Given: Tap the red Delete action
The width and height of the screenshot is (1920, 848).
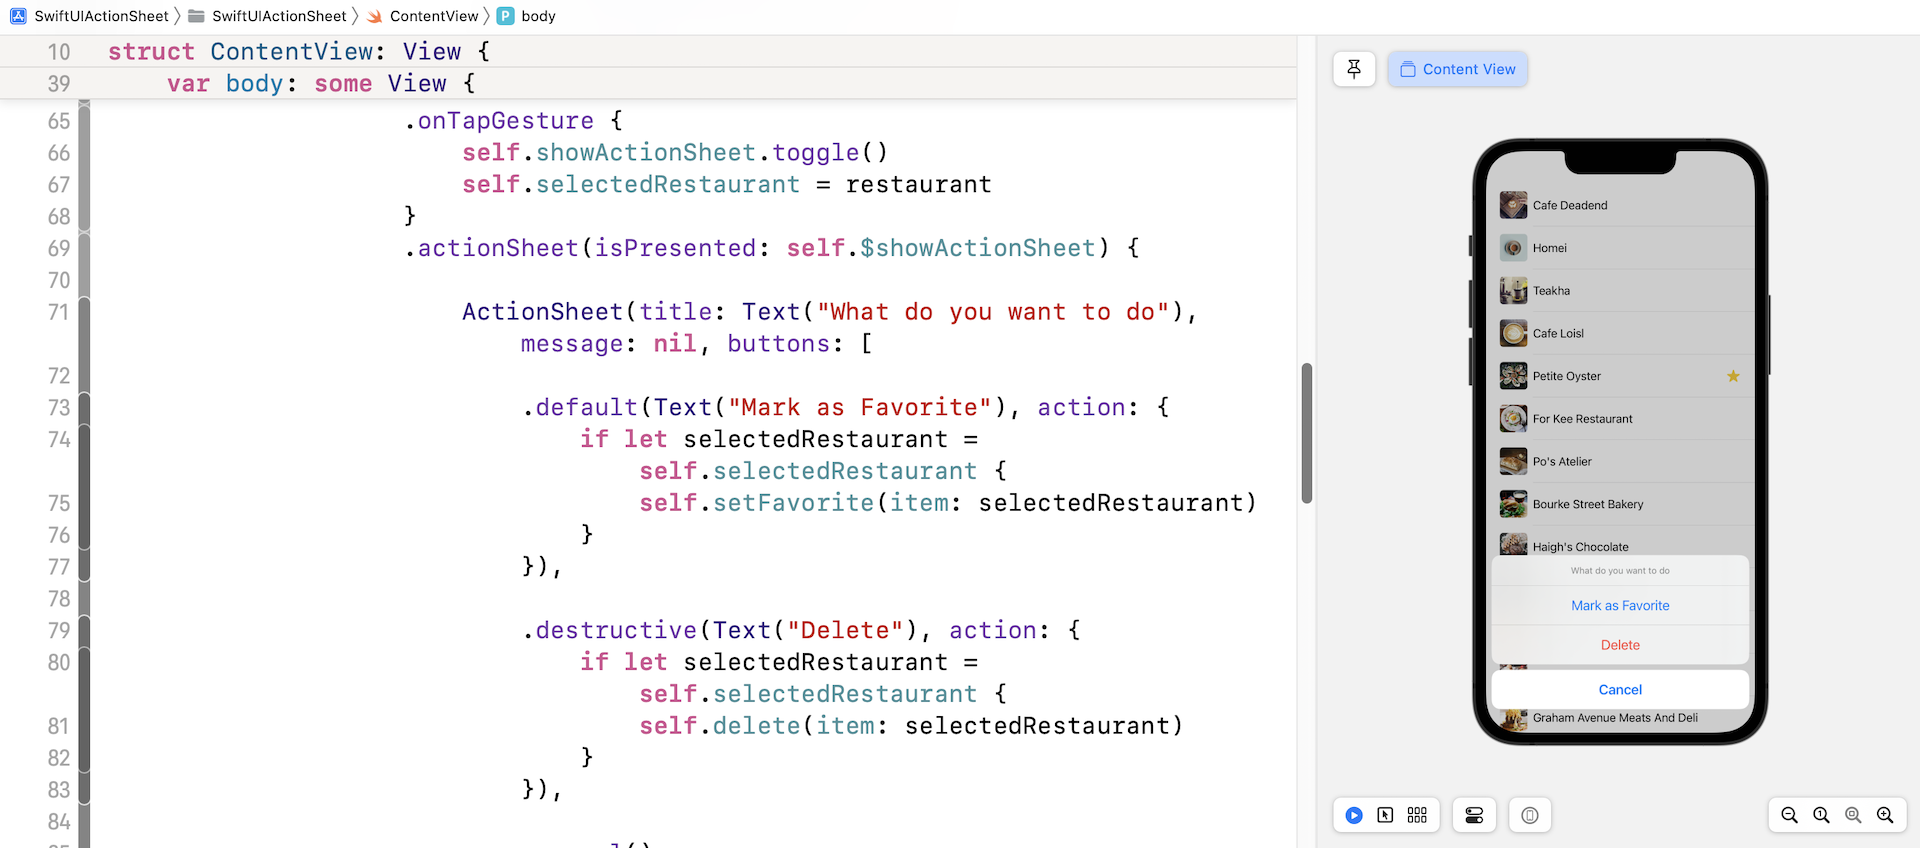Looking at the screenshot, I should pyautogui.click(x=1620, y=645).
